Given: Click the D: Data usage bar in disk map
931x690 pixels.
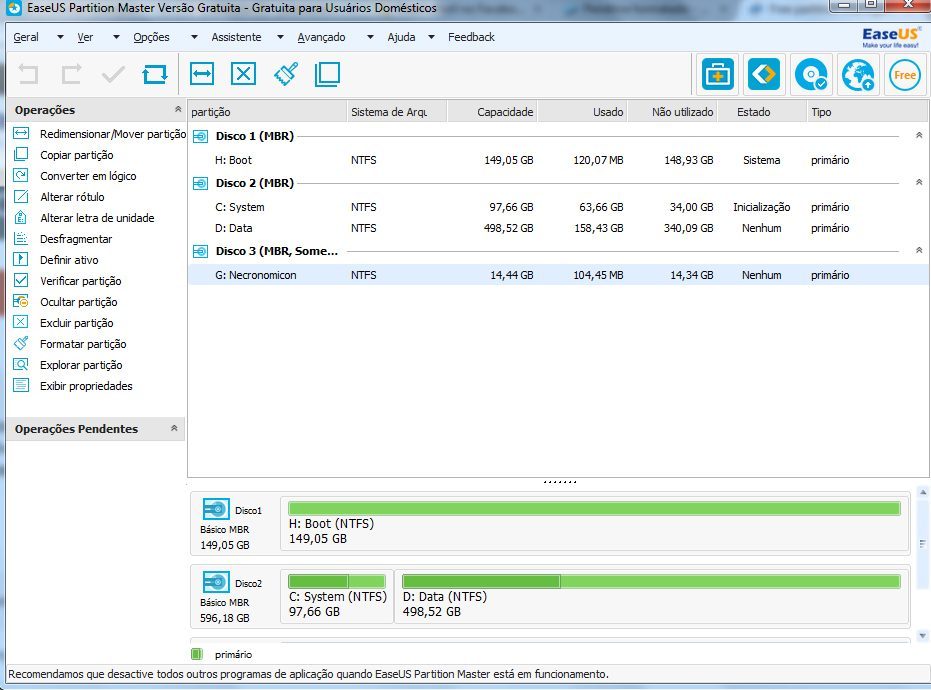Looking at the screenshot, I should pos(651,581).
